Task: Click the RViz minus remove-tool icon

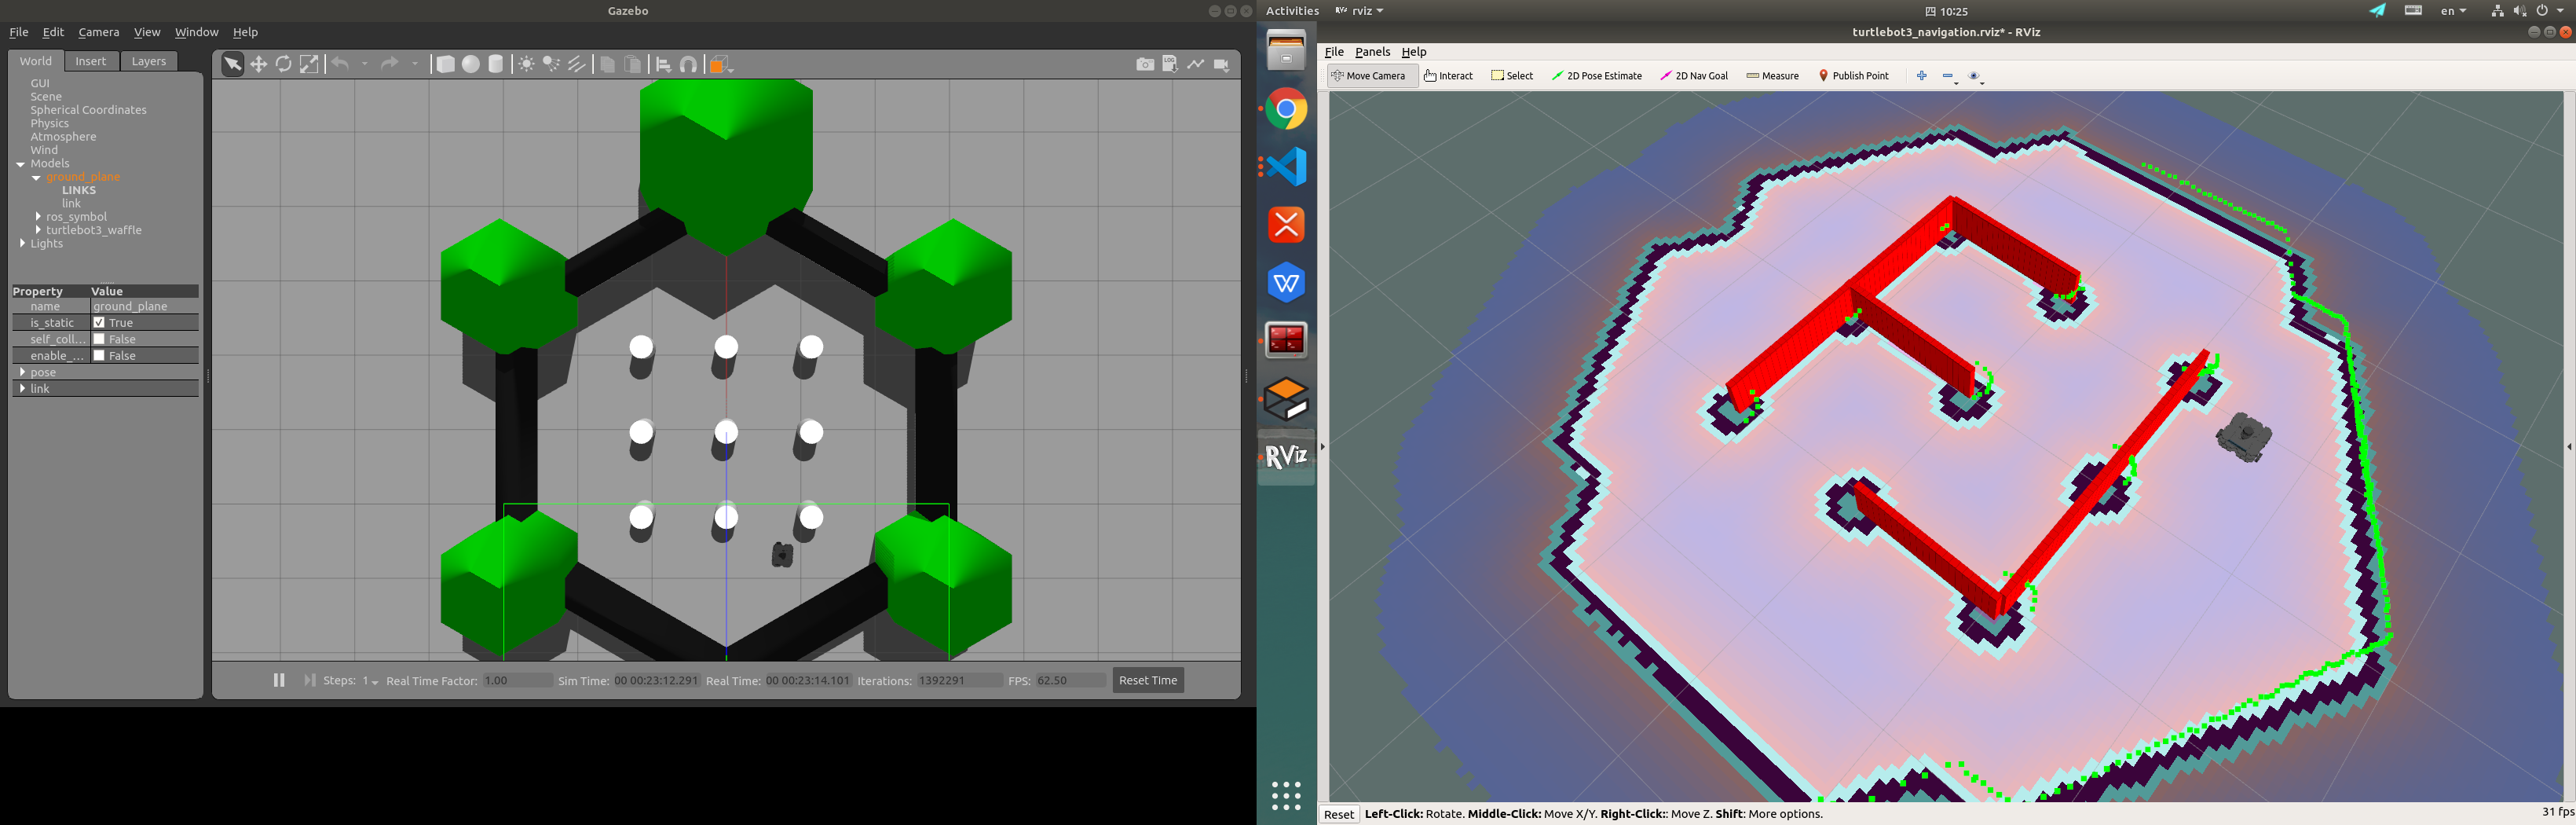Action: click(x=1949, y=76)
